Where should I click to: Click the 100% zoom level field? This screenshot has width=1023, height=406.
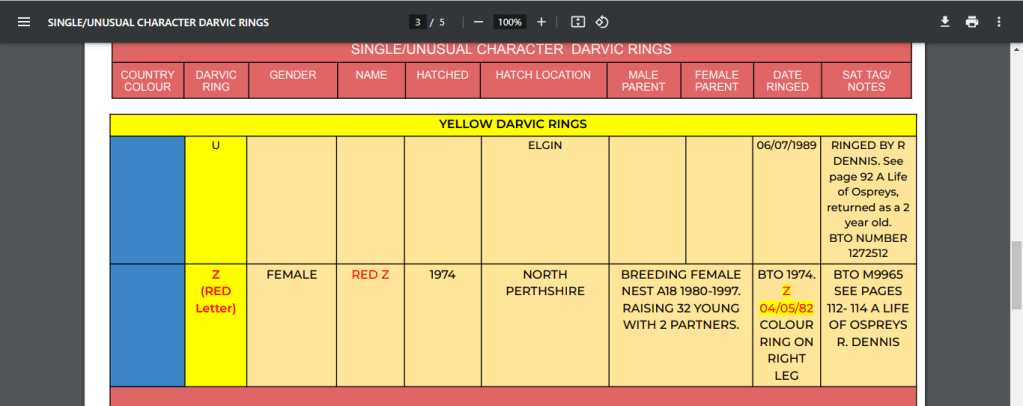pyautogui.click(x=510, y=22)
